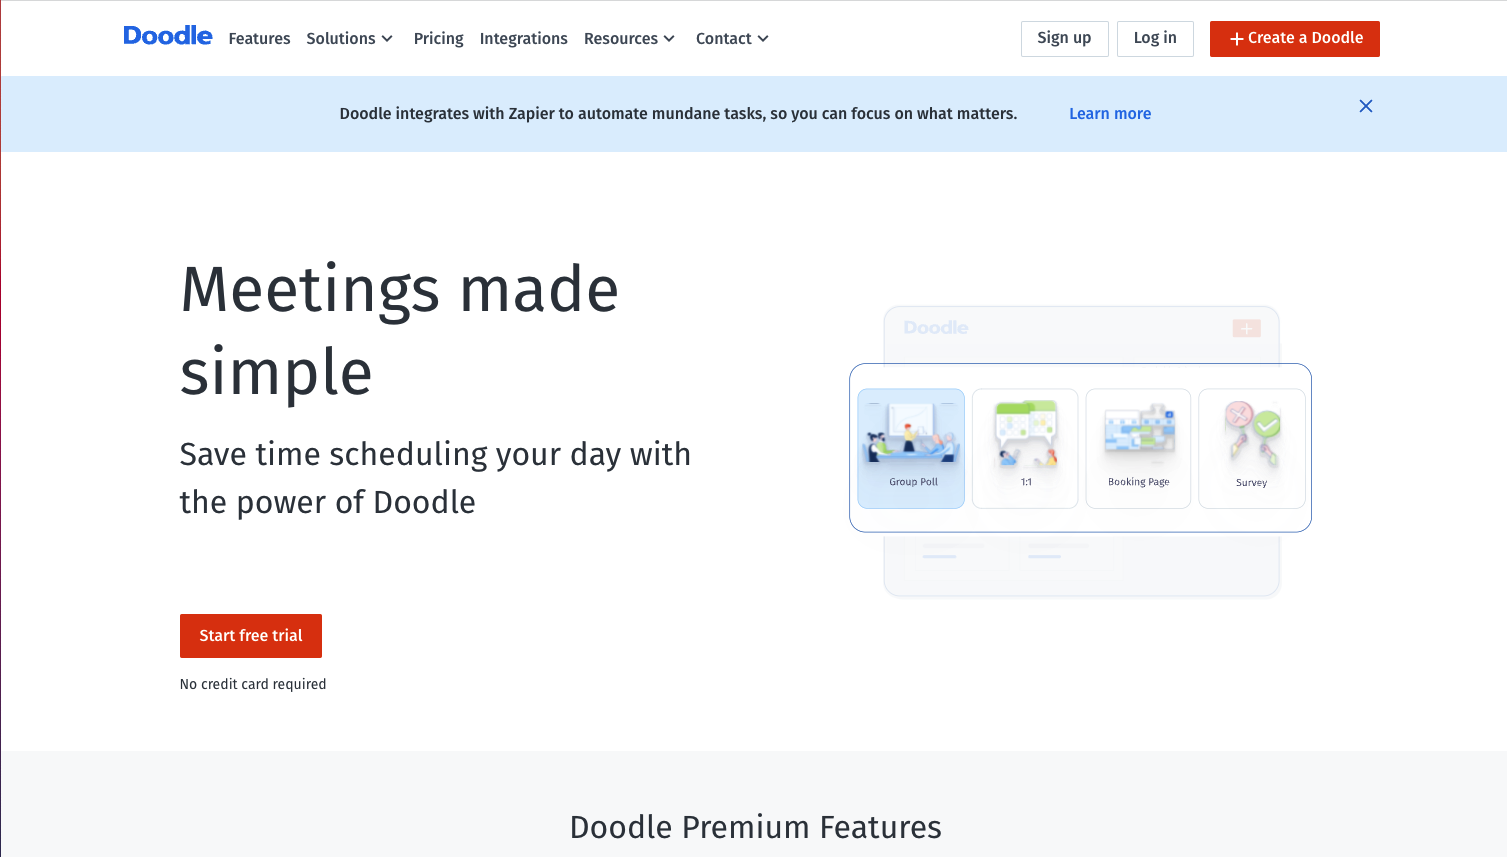Click the 'Meetings made simple' headline
The height and width of the screenshot is (857, 1507).
click(x=399, y=331)
